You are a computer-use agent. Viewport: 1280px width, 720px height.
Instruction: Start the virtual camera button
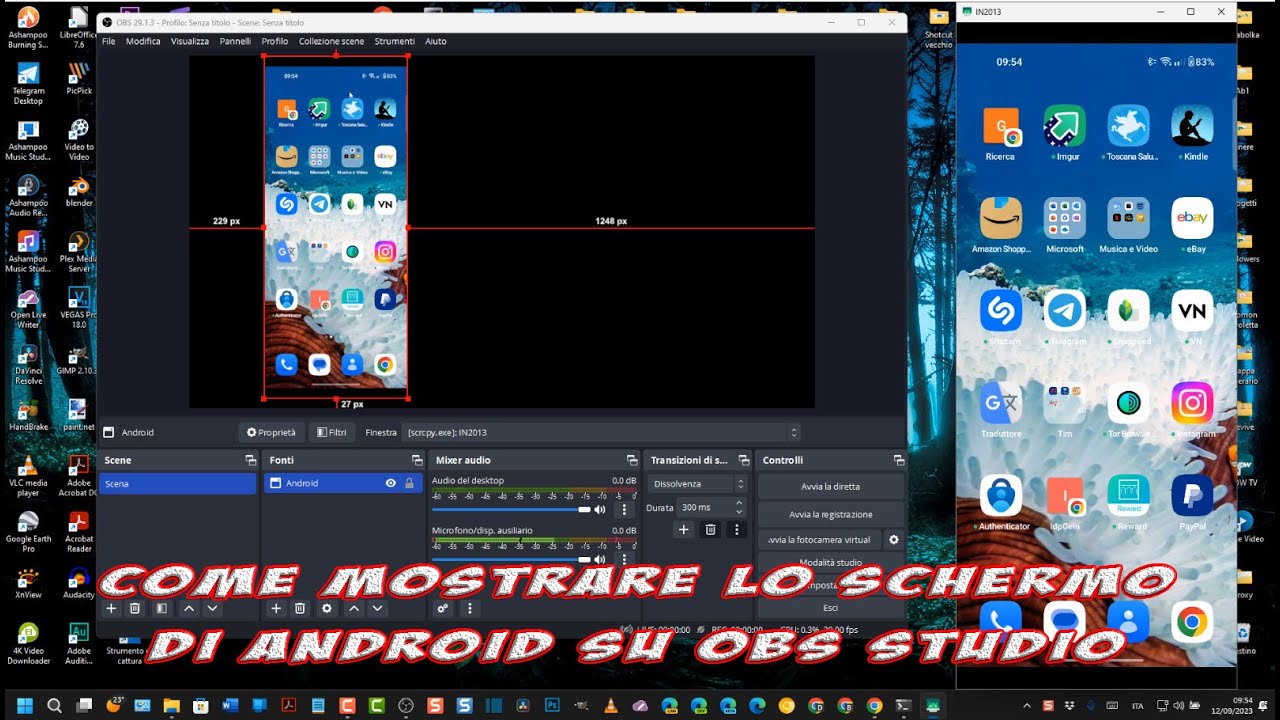819,540
